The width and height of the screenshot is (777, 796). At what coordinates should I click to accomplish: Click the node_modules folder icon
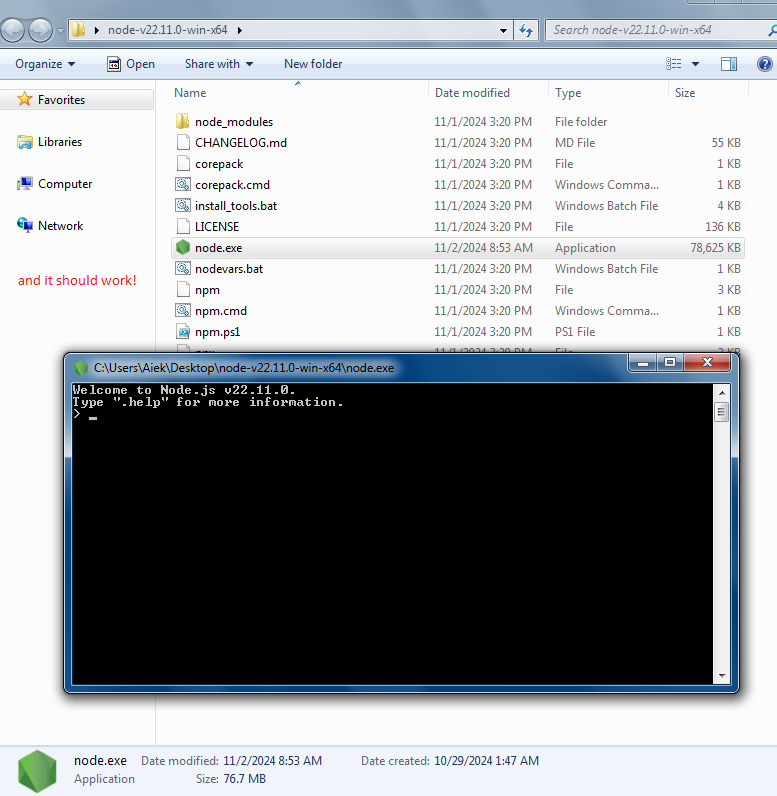pyautogui.click(x=182, y=121)
